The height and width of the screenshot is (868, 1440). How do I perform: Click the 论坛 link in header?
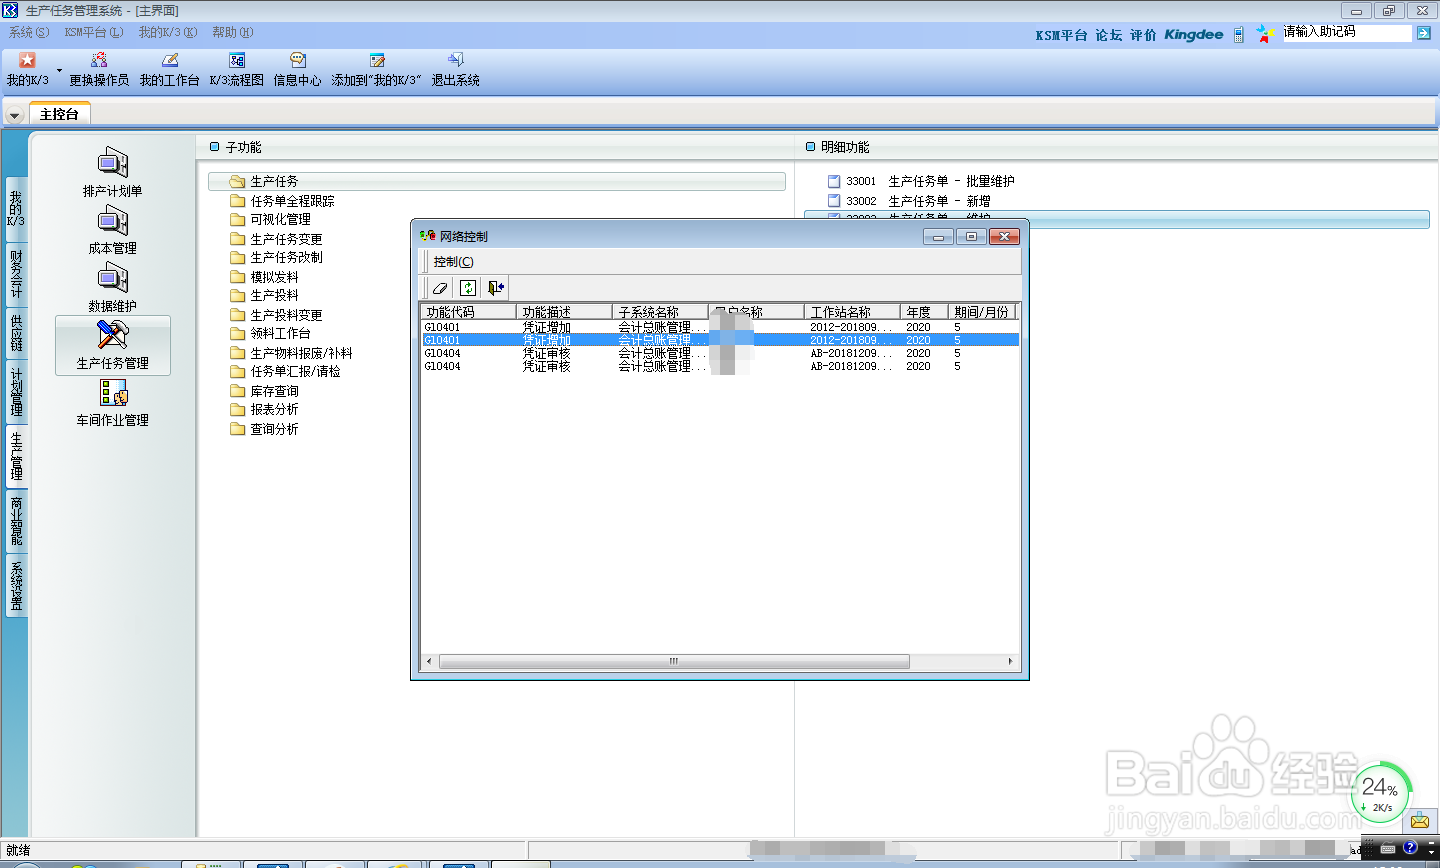point(1108,35)
